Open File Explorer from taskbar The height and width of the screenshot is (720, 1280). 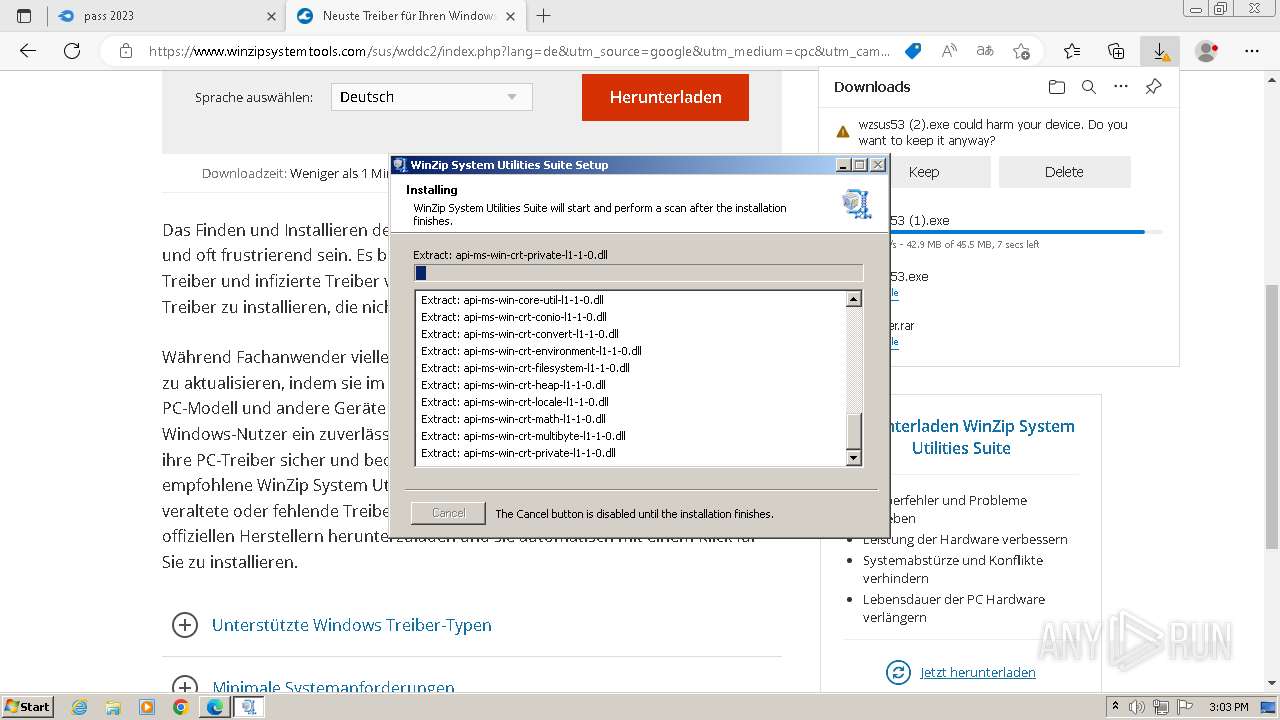click(113, 707)
